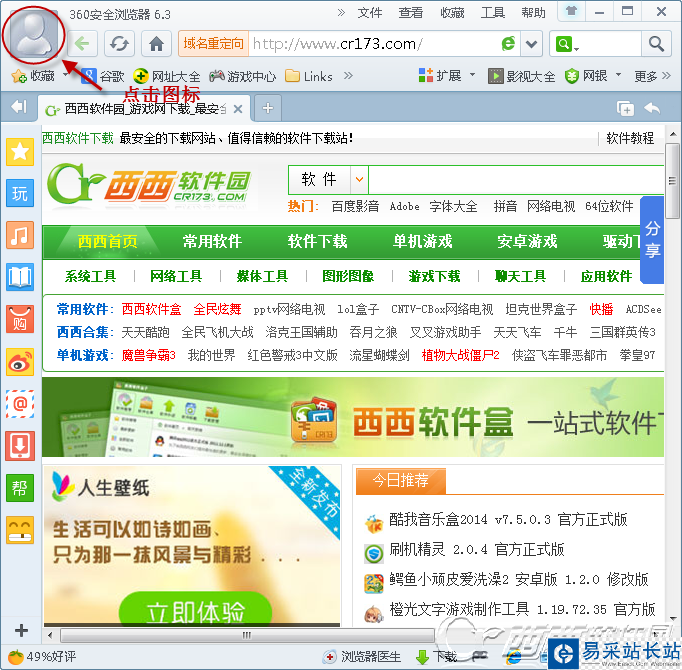The height and width of the screenshot is (670, 682).
Task: Open the 收藏 menu
Action: coord(452,13)
